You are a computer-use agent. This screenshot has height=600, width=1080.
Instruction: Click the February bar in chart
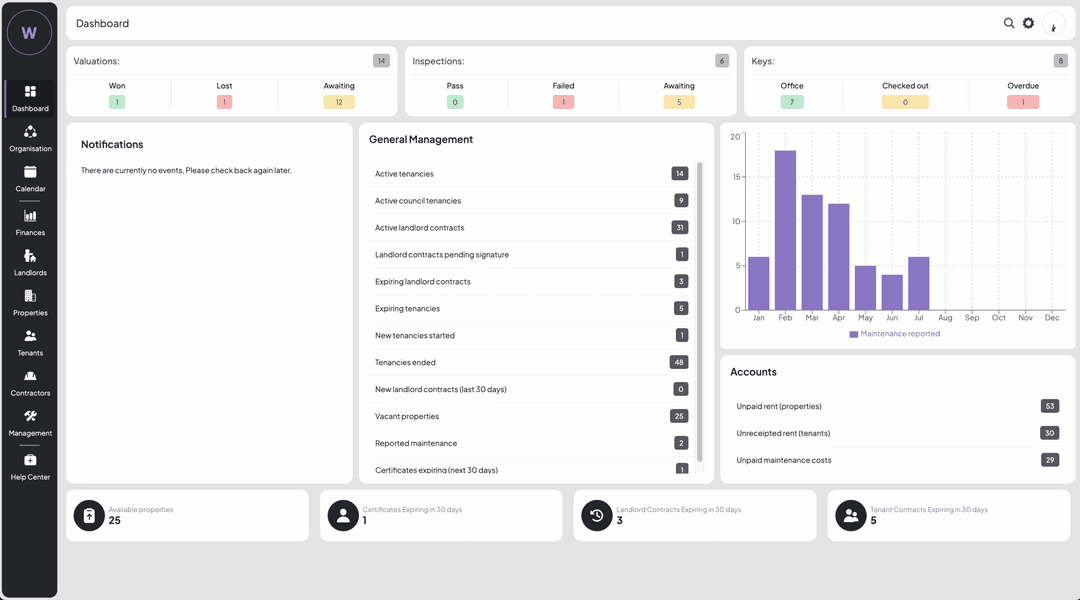785,230
